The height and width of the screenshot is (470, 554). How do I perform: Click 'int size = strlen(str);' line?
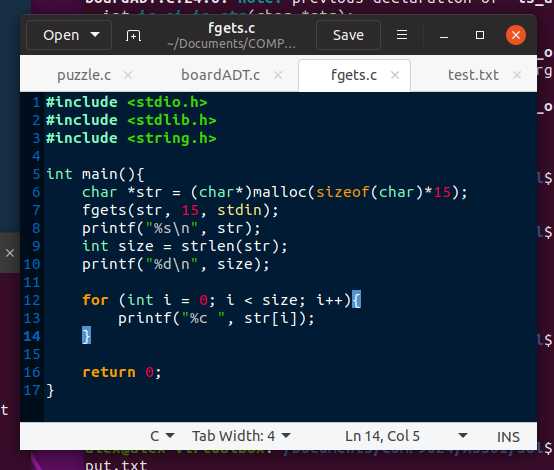[185, 246]
